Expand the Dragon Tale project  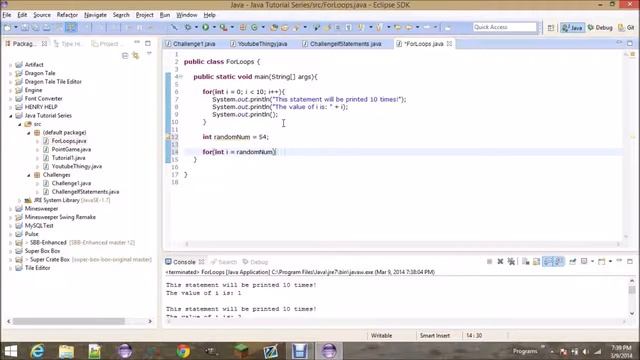(11, 73)
